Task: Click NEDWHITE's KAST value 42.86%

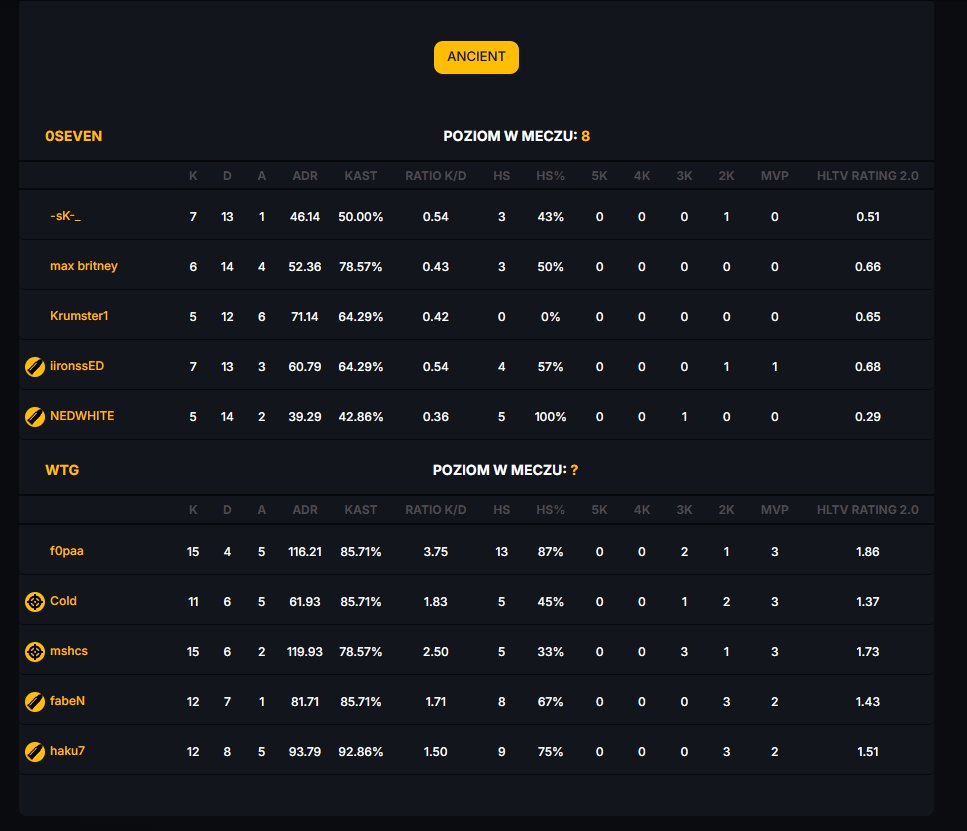Action: [x=361, y=417]
